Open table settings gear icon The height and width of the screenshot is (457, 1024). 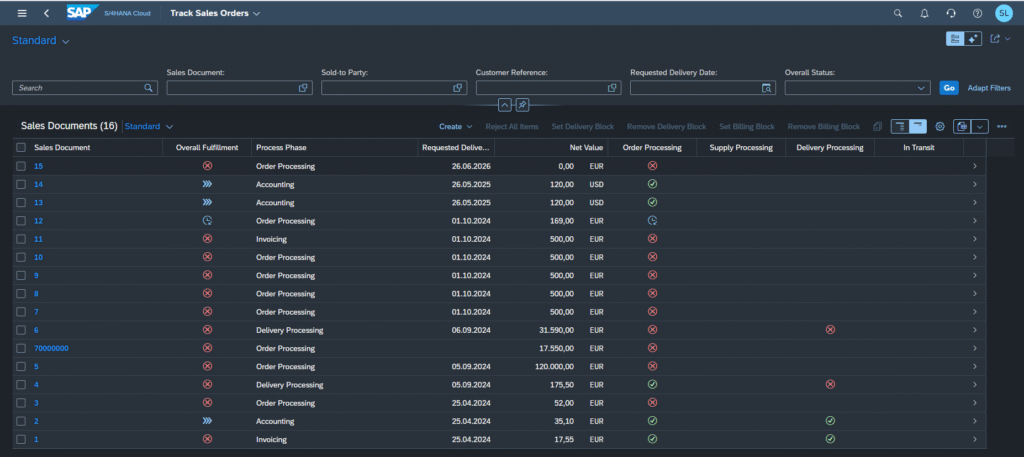click(x=940, y=127)
